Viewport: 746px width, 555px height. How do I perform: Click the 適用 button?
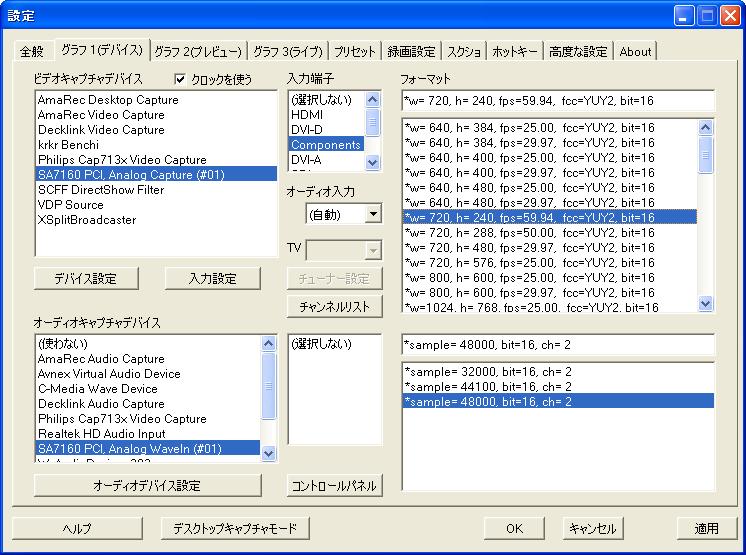point(706,528)
